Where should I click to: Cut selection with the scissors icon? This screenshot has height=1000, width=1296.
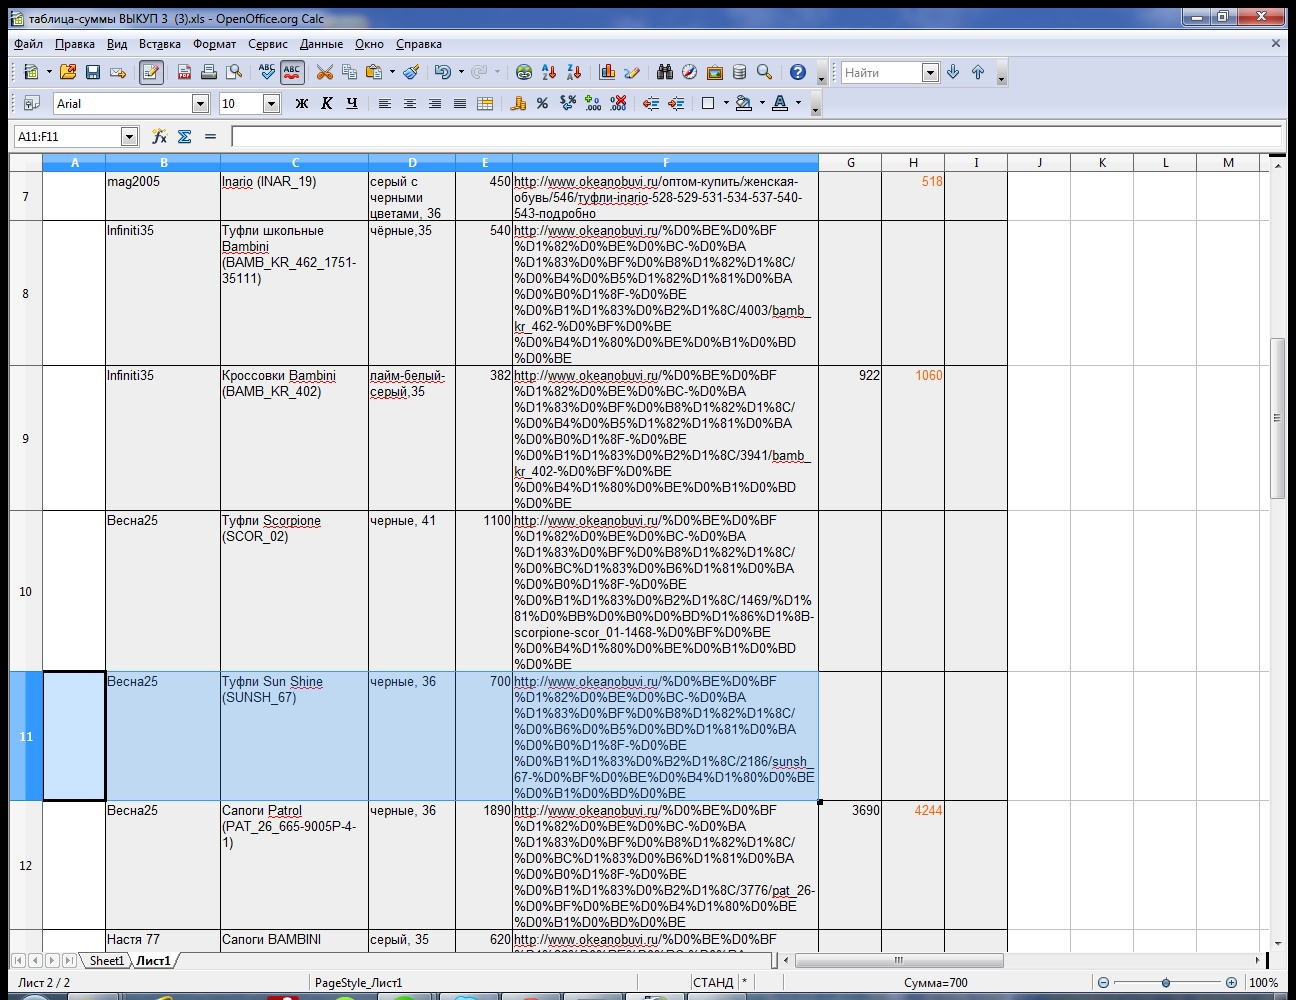click(324, 72)
